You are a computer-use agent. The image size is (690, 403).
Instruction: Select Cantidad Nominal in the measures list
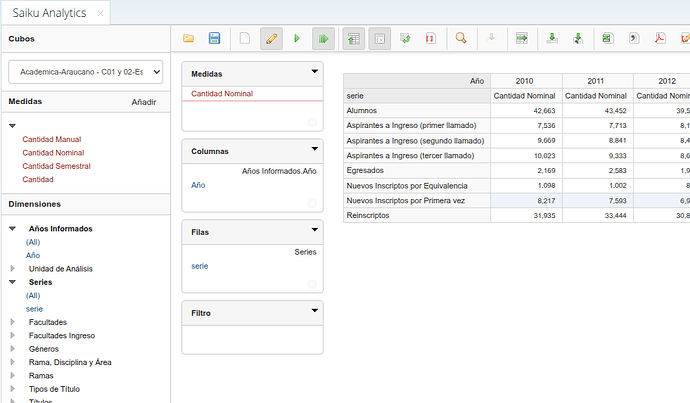click(x=53, y=153)
